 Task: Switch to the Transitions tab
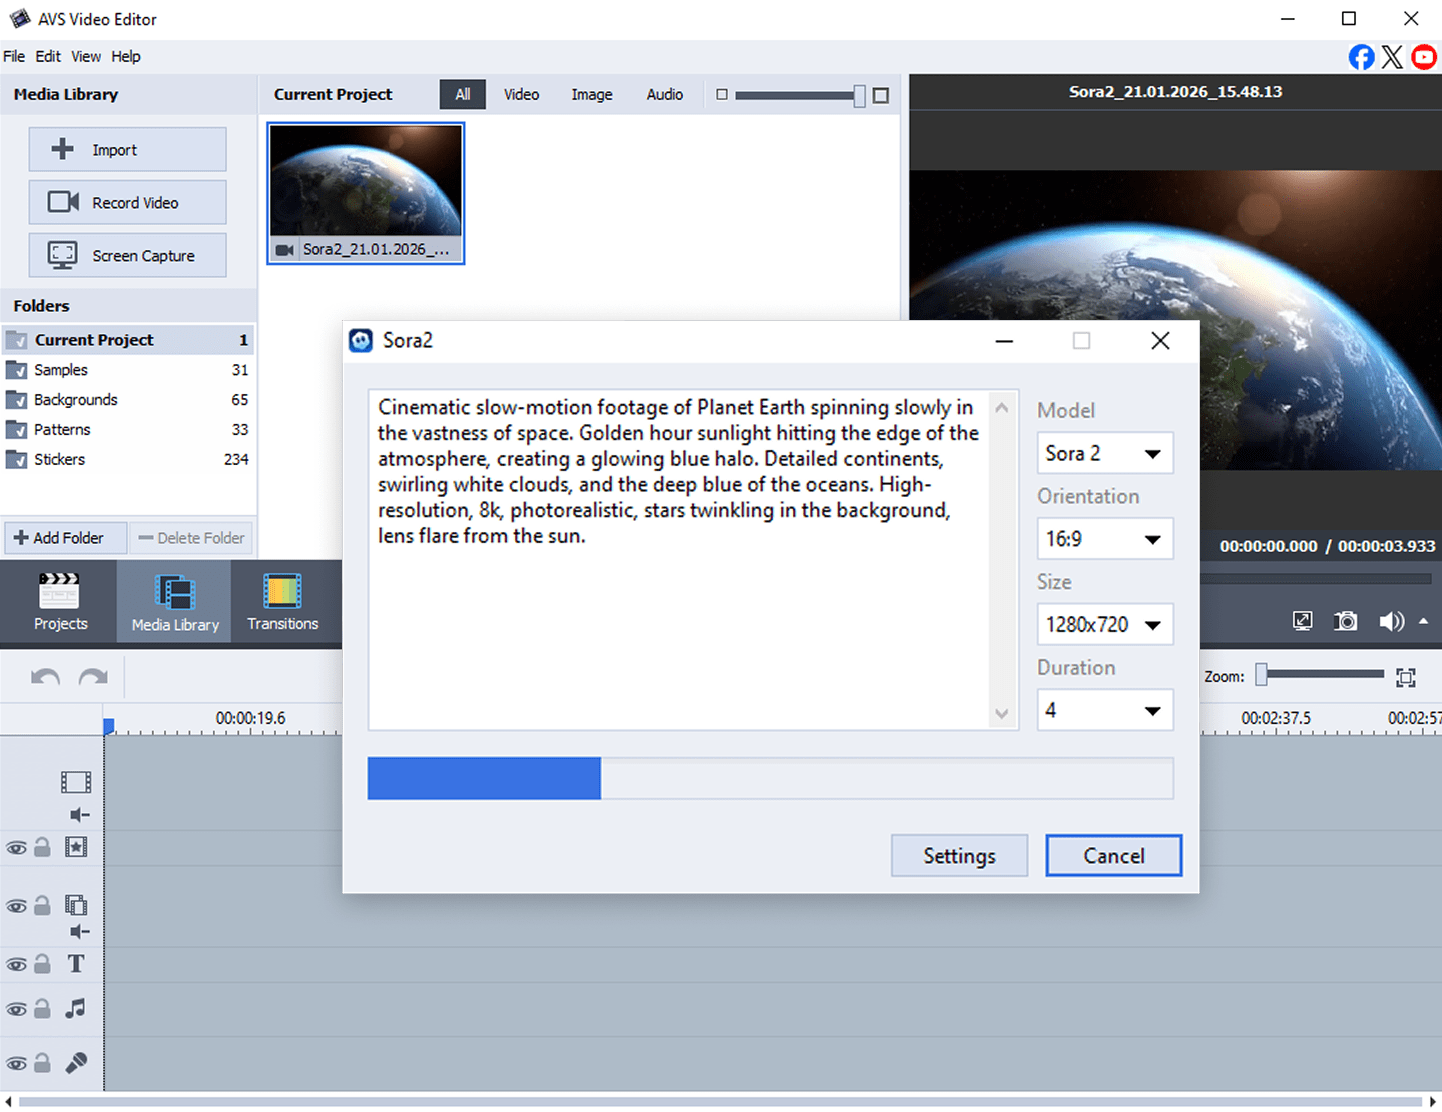[283, 602]
